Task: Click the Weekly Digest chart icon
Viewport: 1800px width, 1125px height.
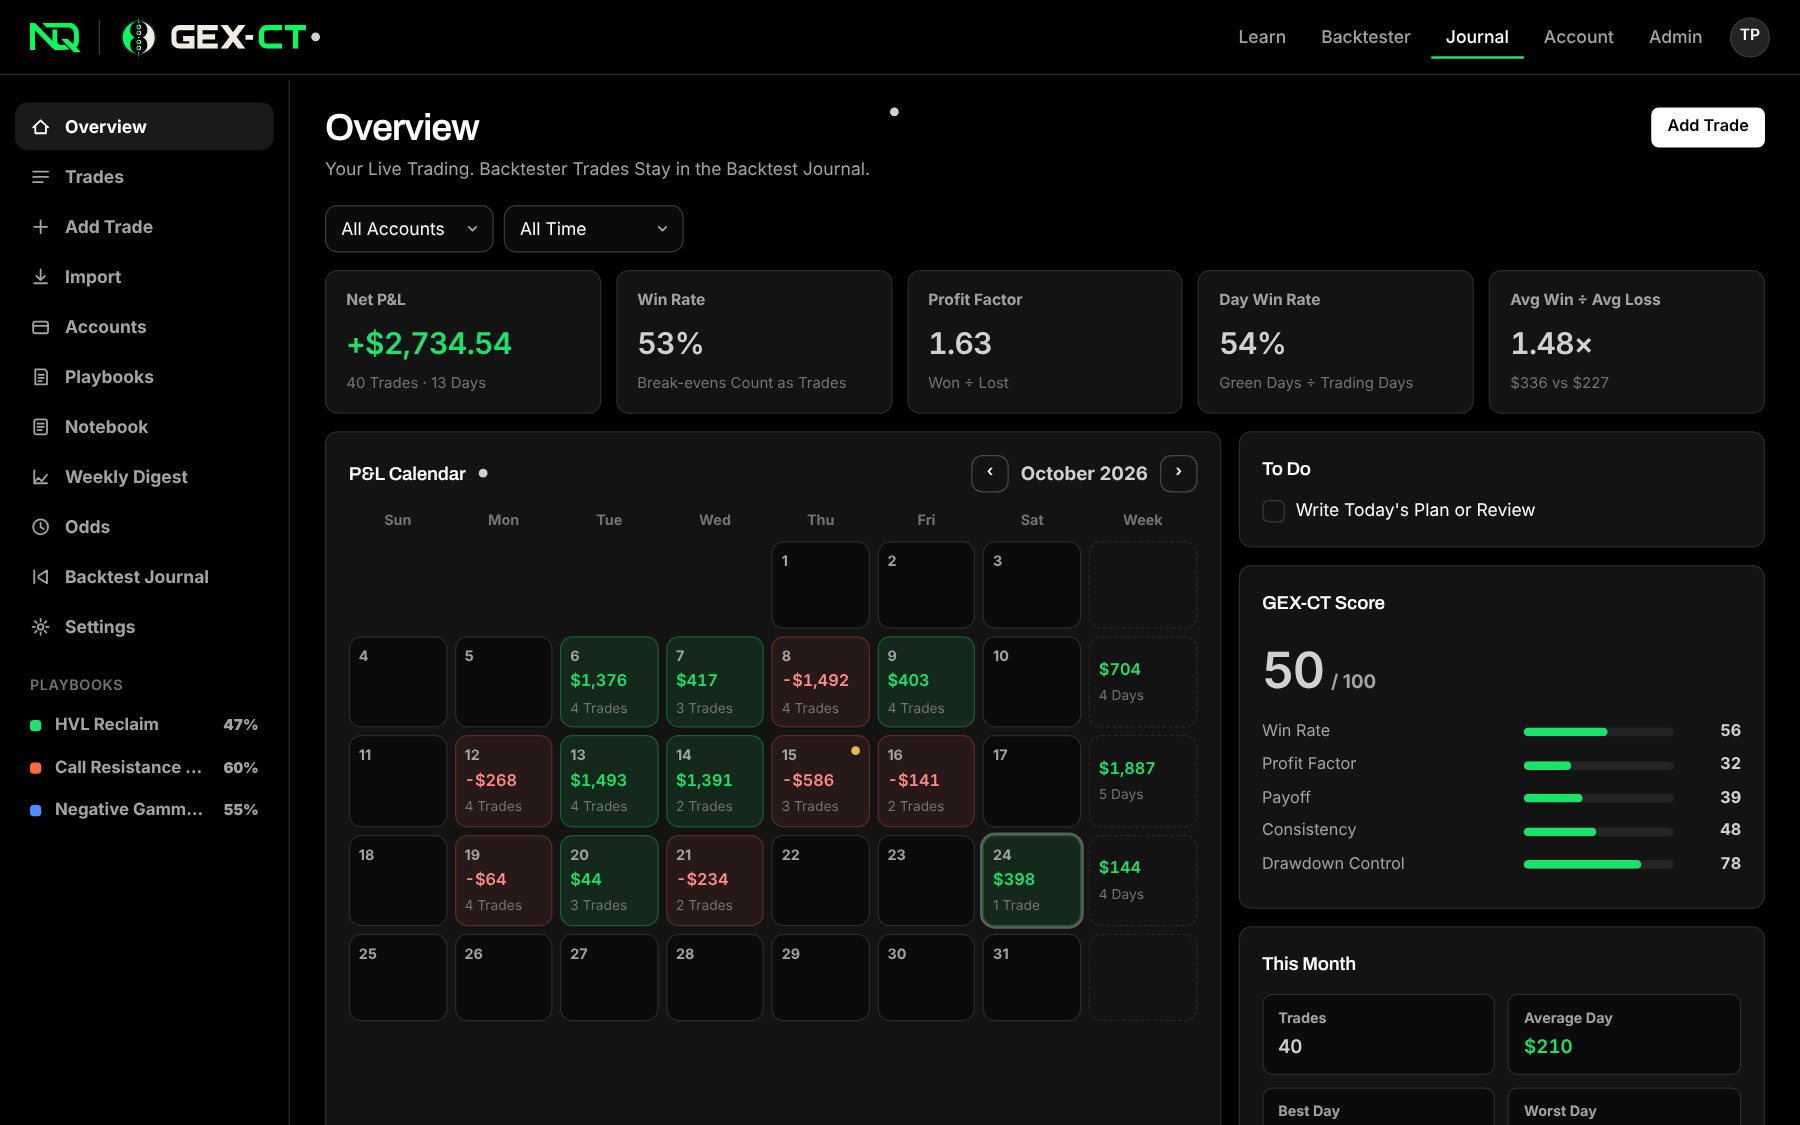Action: coord(41,477)
